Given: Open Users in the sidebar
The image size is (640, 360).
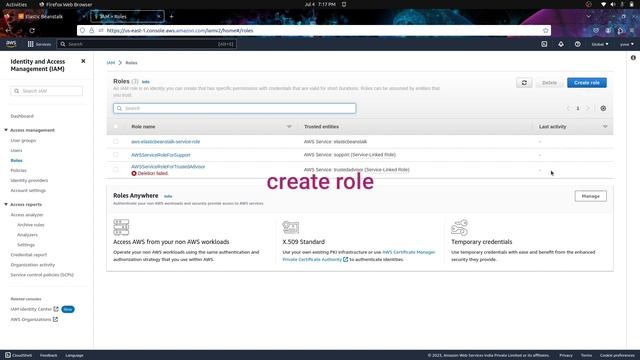Looking at the screenshot, I should coord(16,151).
